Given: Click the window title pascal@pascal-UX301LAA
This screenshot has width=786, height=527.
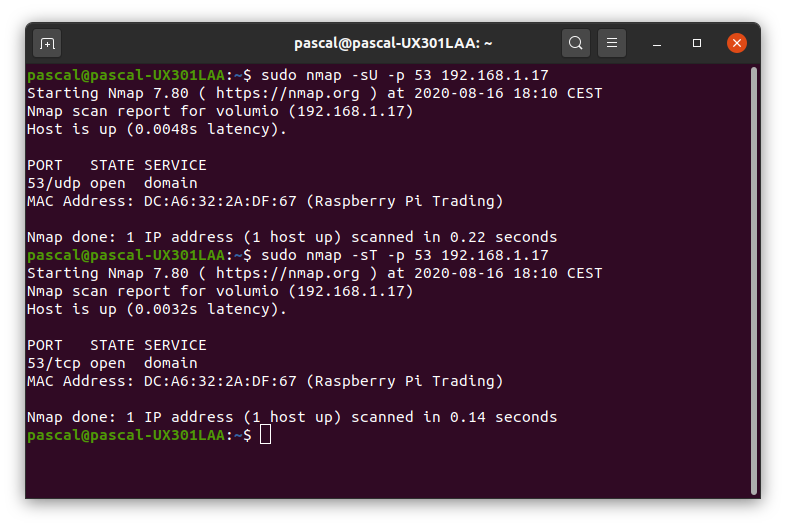Looking at the screenshot, I should pos(393,44).
